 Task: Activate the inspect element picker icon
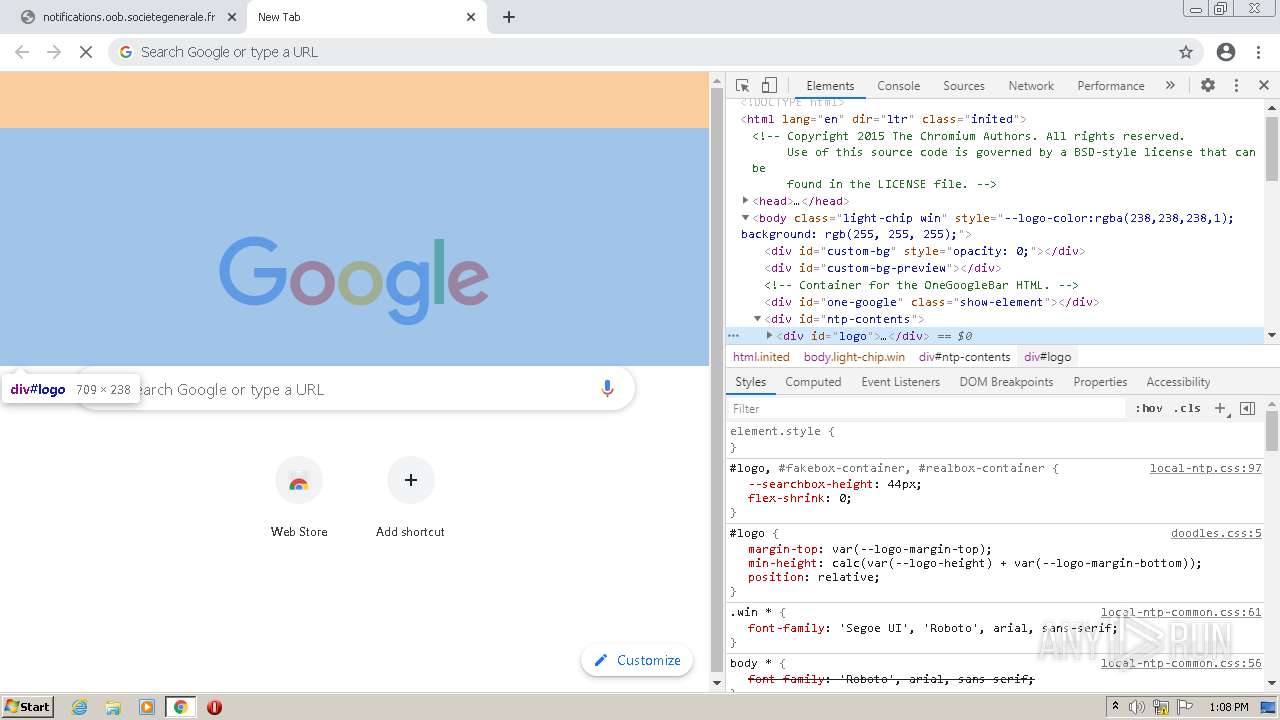(x=742, y=86)
